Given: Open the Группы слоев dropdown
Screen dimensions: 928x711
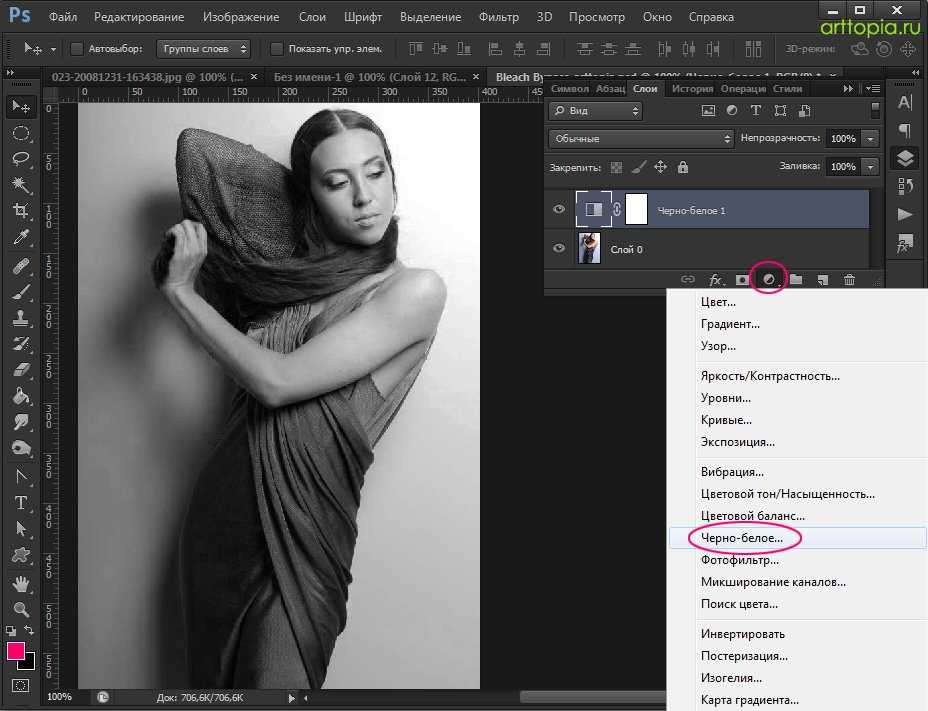Looking at the screenshot, I should 203,49.
